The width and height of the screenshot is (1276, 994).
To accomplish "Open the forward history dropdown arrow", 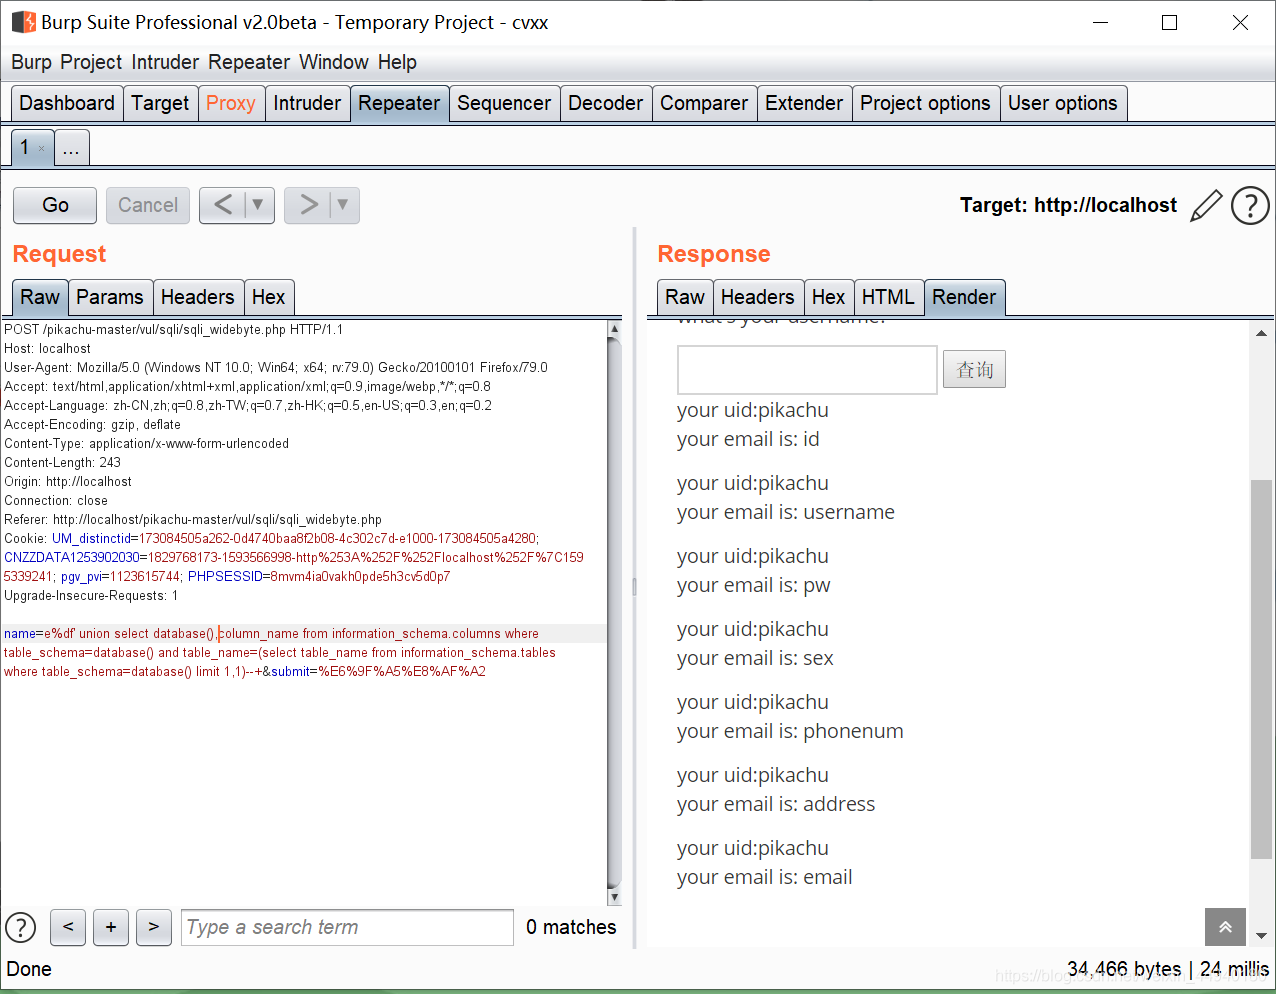I will (343, 205).
